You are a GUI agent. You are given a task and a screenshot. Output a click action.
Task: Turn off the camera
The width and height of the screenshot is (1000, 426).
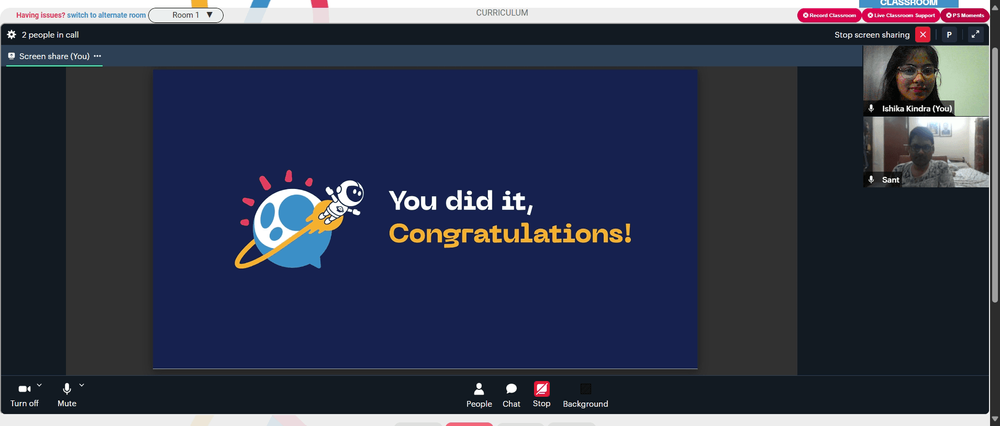(24, 395)
